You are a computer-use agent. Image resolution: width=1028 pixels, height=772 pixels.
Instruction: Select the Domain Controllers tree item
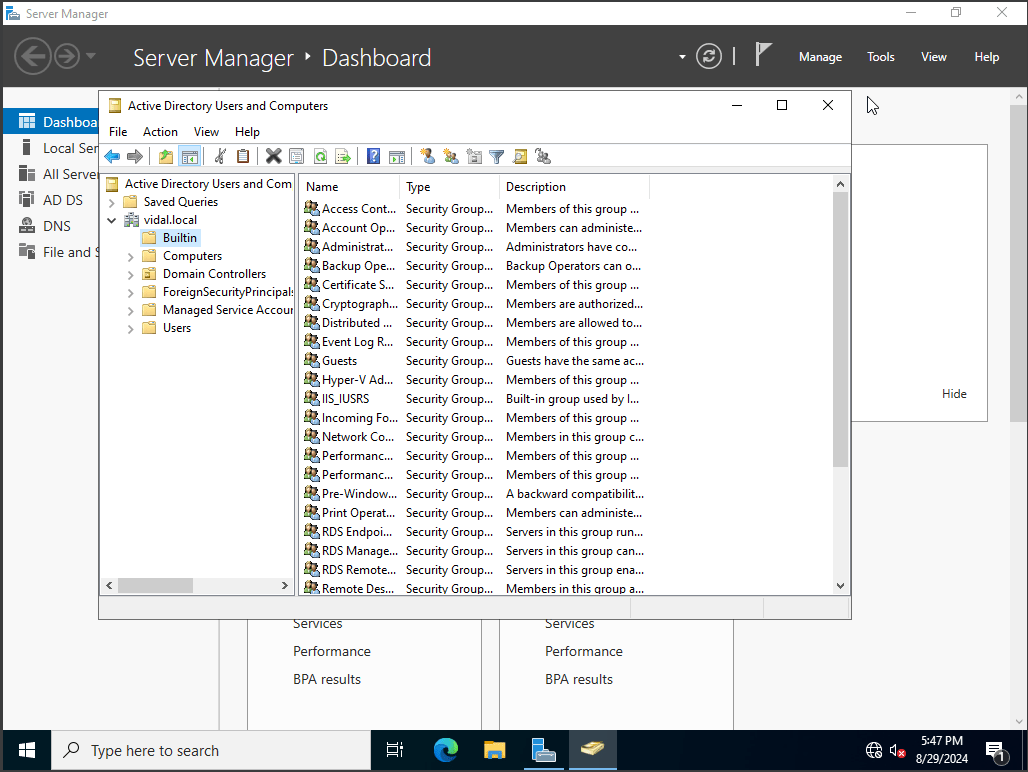[x=214, y=274]
